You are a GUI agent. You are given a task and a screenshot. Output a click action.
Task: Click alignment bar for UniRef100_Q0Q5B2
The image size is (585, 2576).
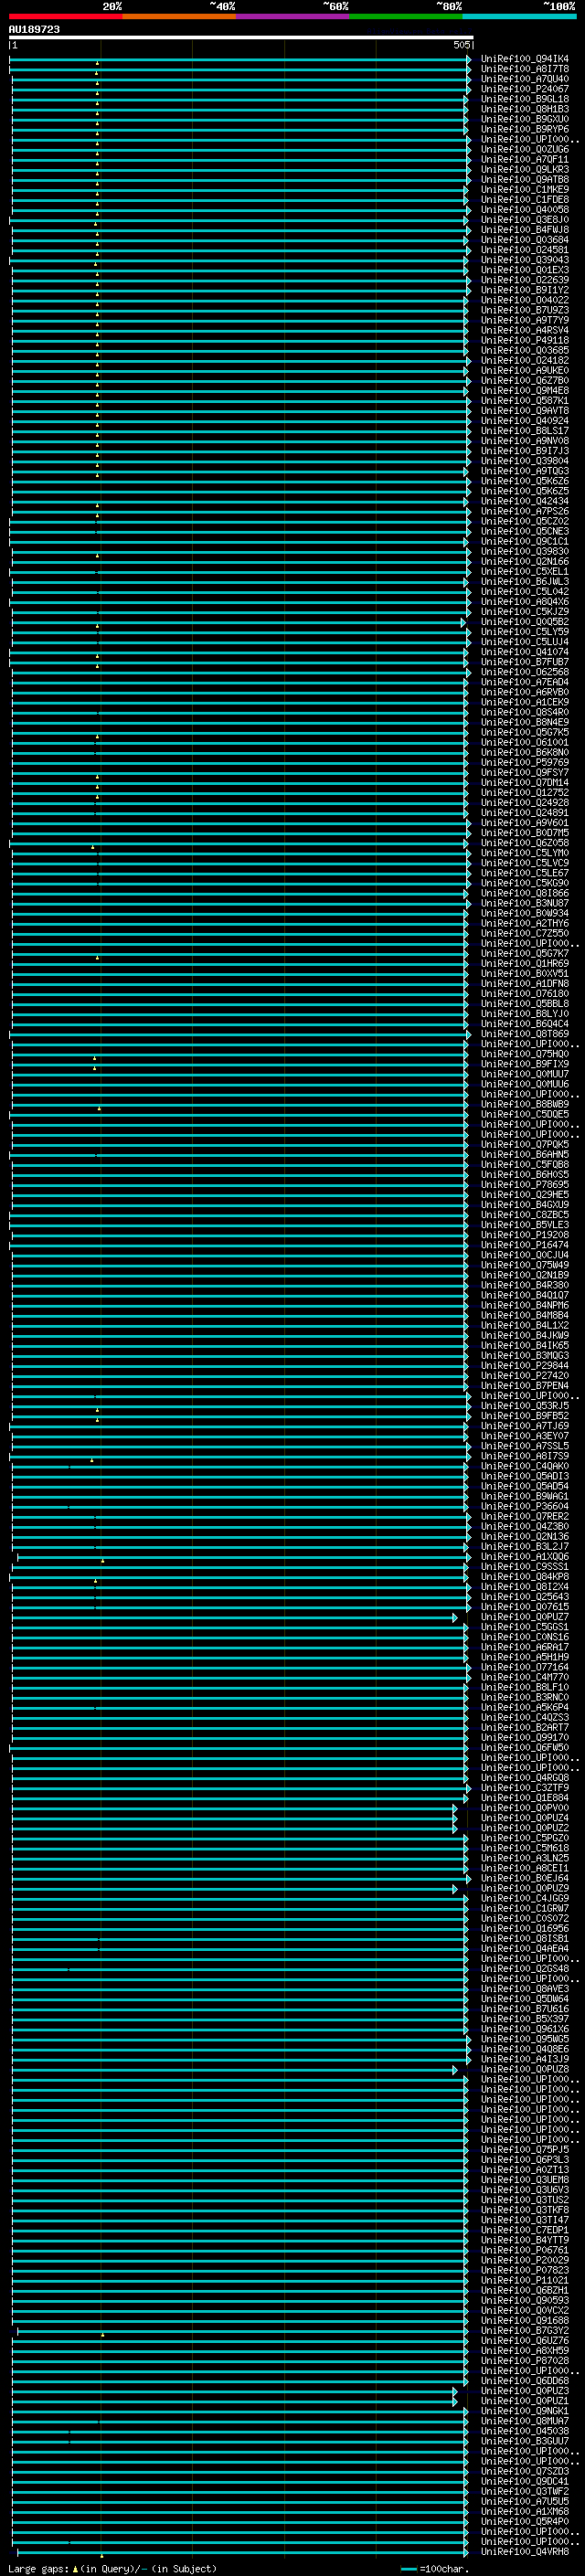240,622
